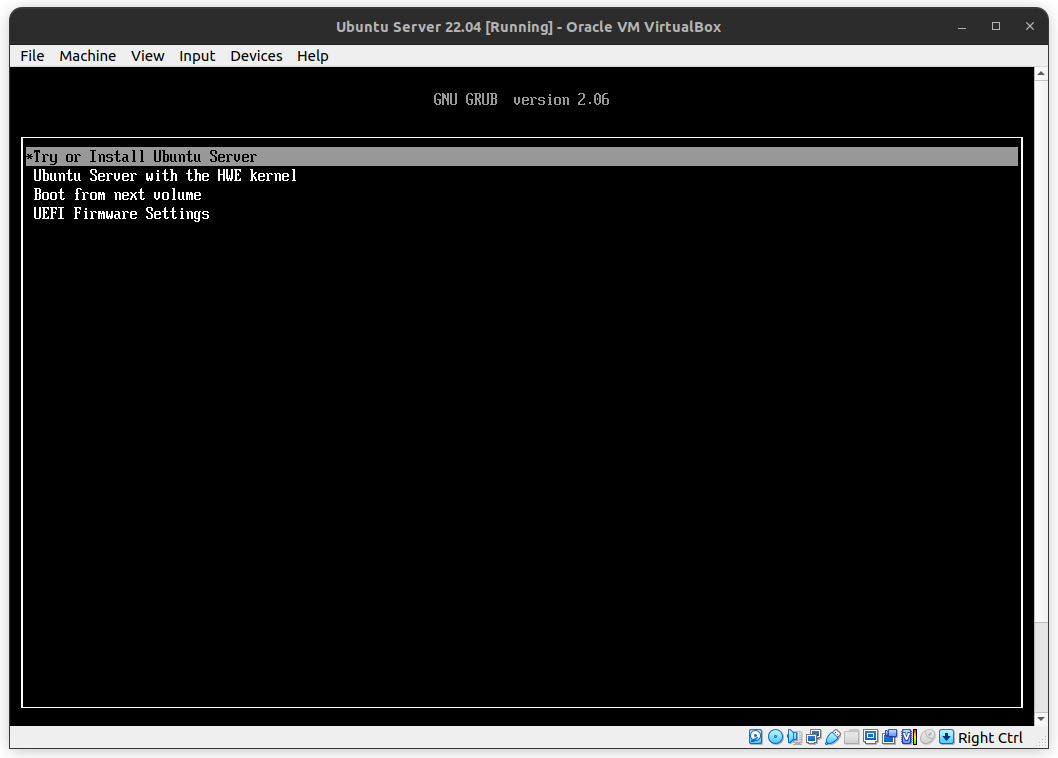Screen dimensions: 1058x758
Task: Click the vertical scrollbar thumb
Action: (1041, 351)
